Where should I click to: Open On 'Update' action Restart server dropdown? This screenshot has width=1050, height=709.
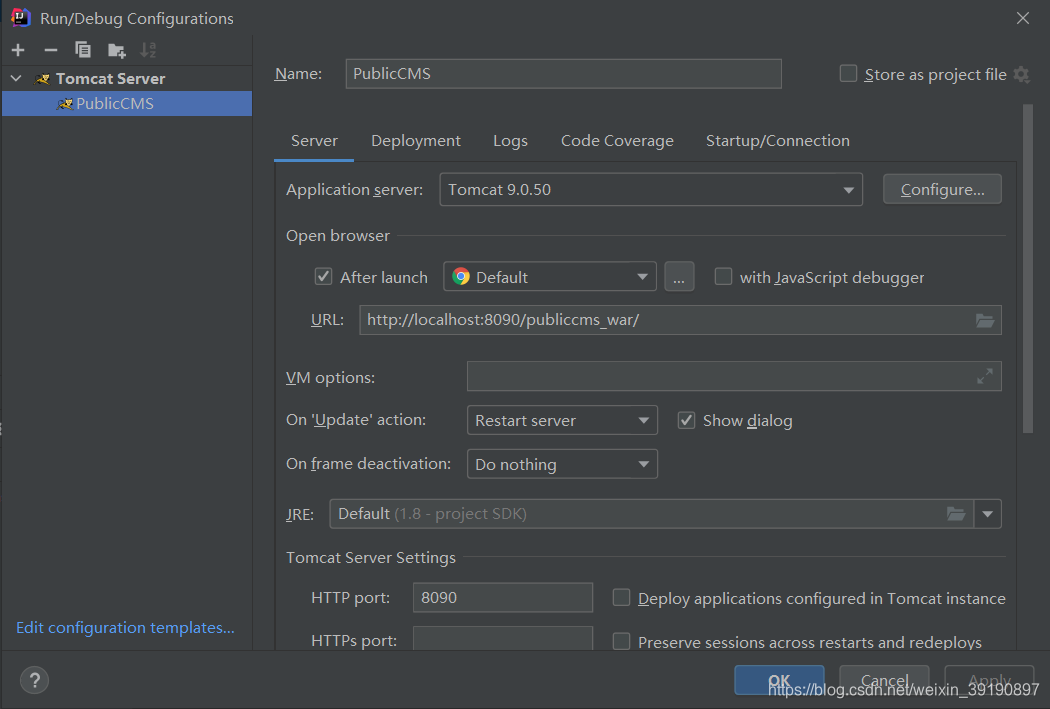pos(562,420)
